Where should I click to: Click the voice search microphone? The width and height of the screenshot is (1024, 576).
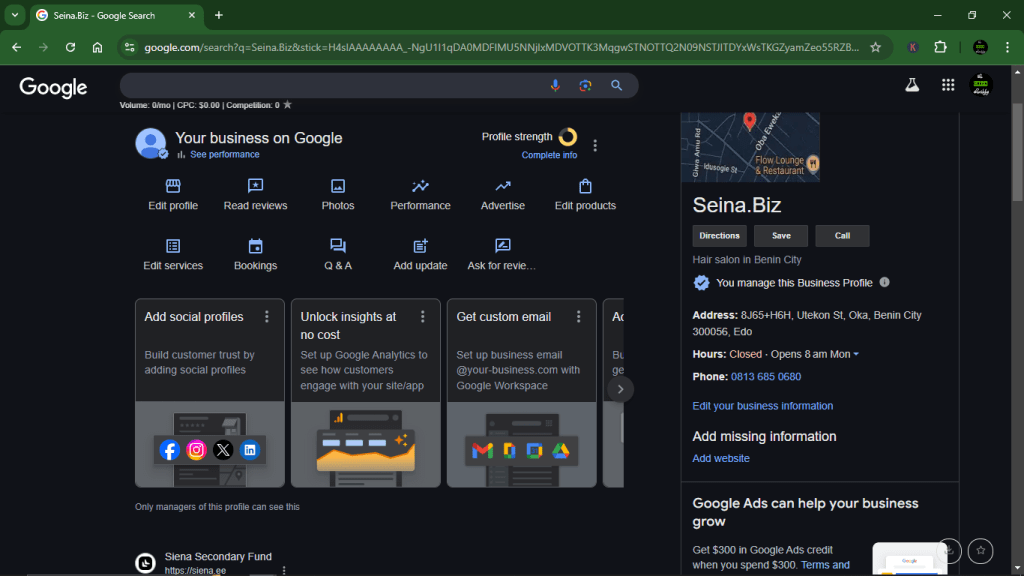point(556,85)
